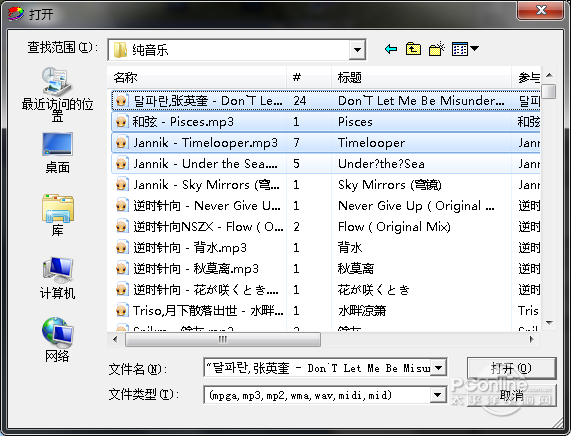Click the horizontal scrollbar thumb
Image resolution: width=571 pixels, height=436 pixels.
click(223, 339)
